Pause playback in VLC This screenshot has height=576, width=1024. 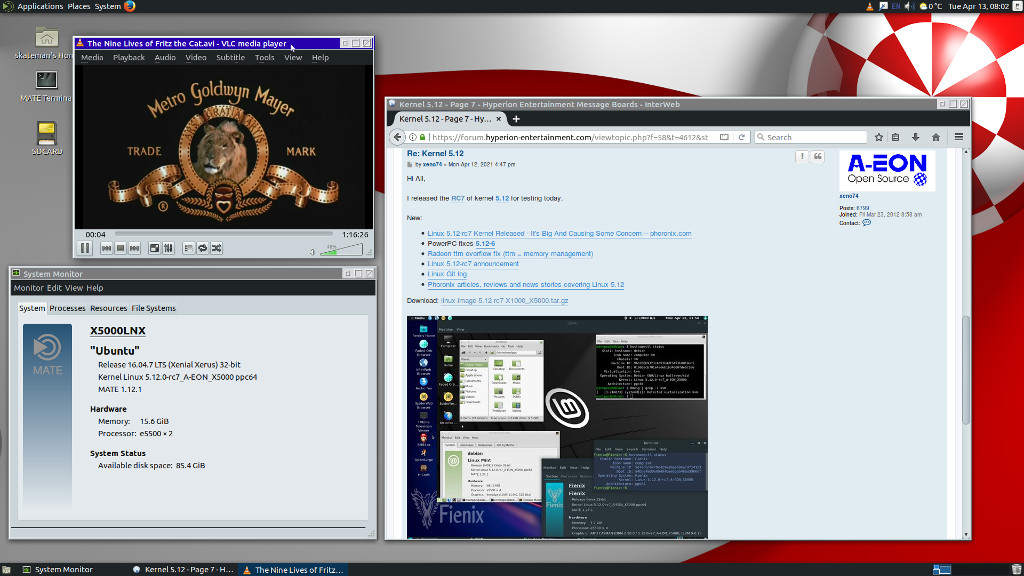(85, 248)
